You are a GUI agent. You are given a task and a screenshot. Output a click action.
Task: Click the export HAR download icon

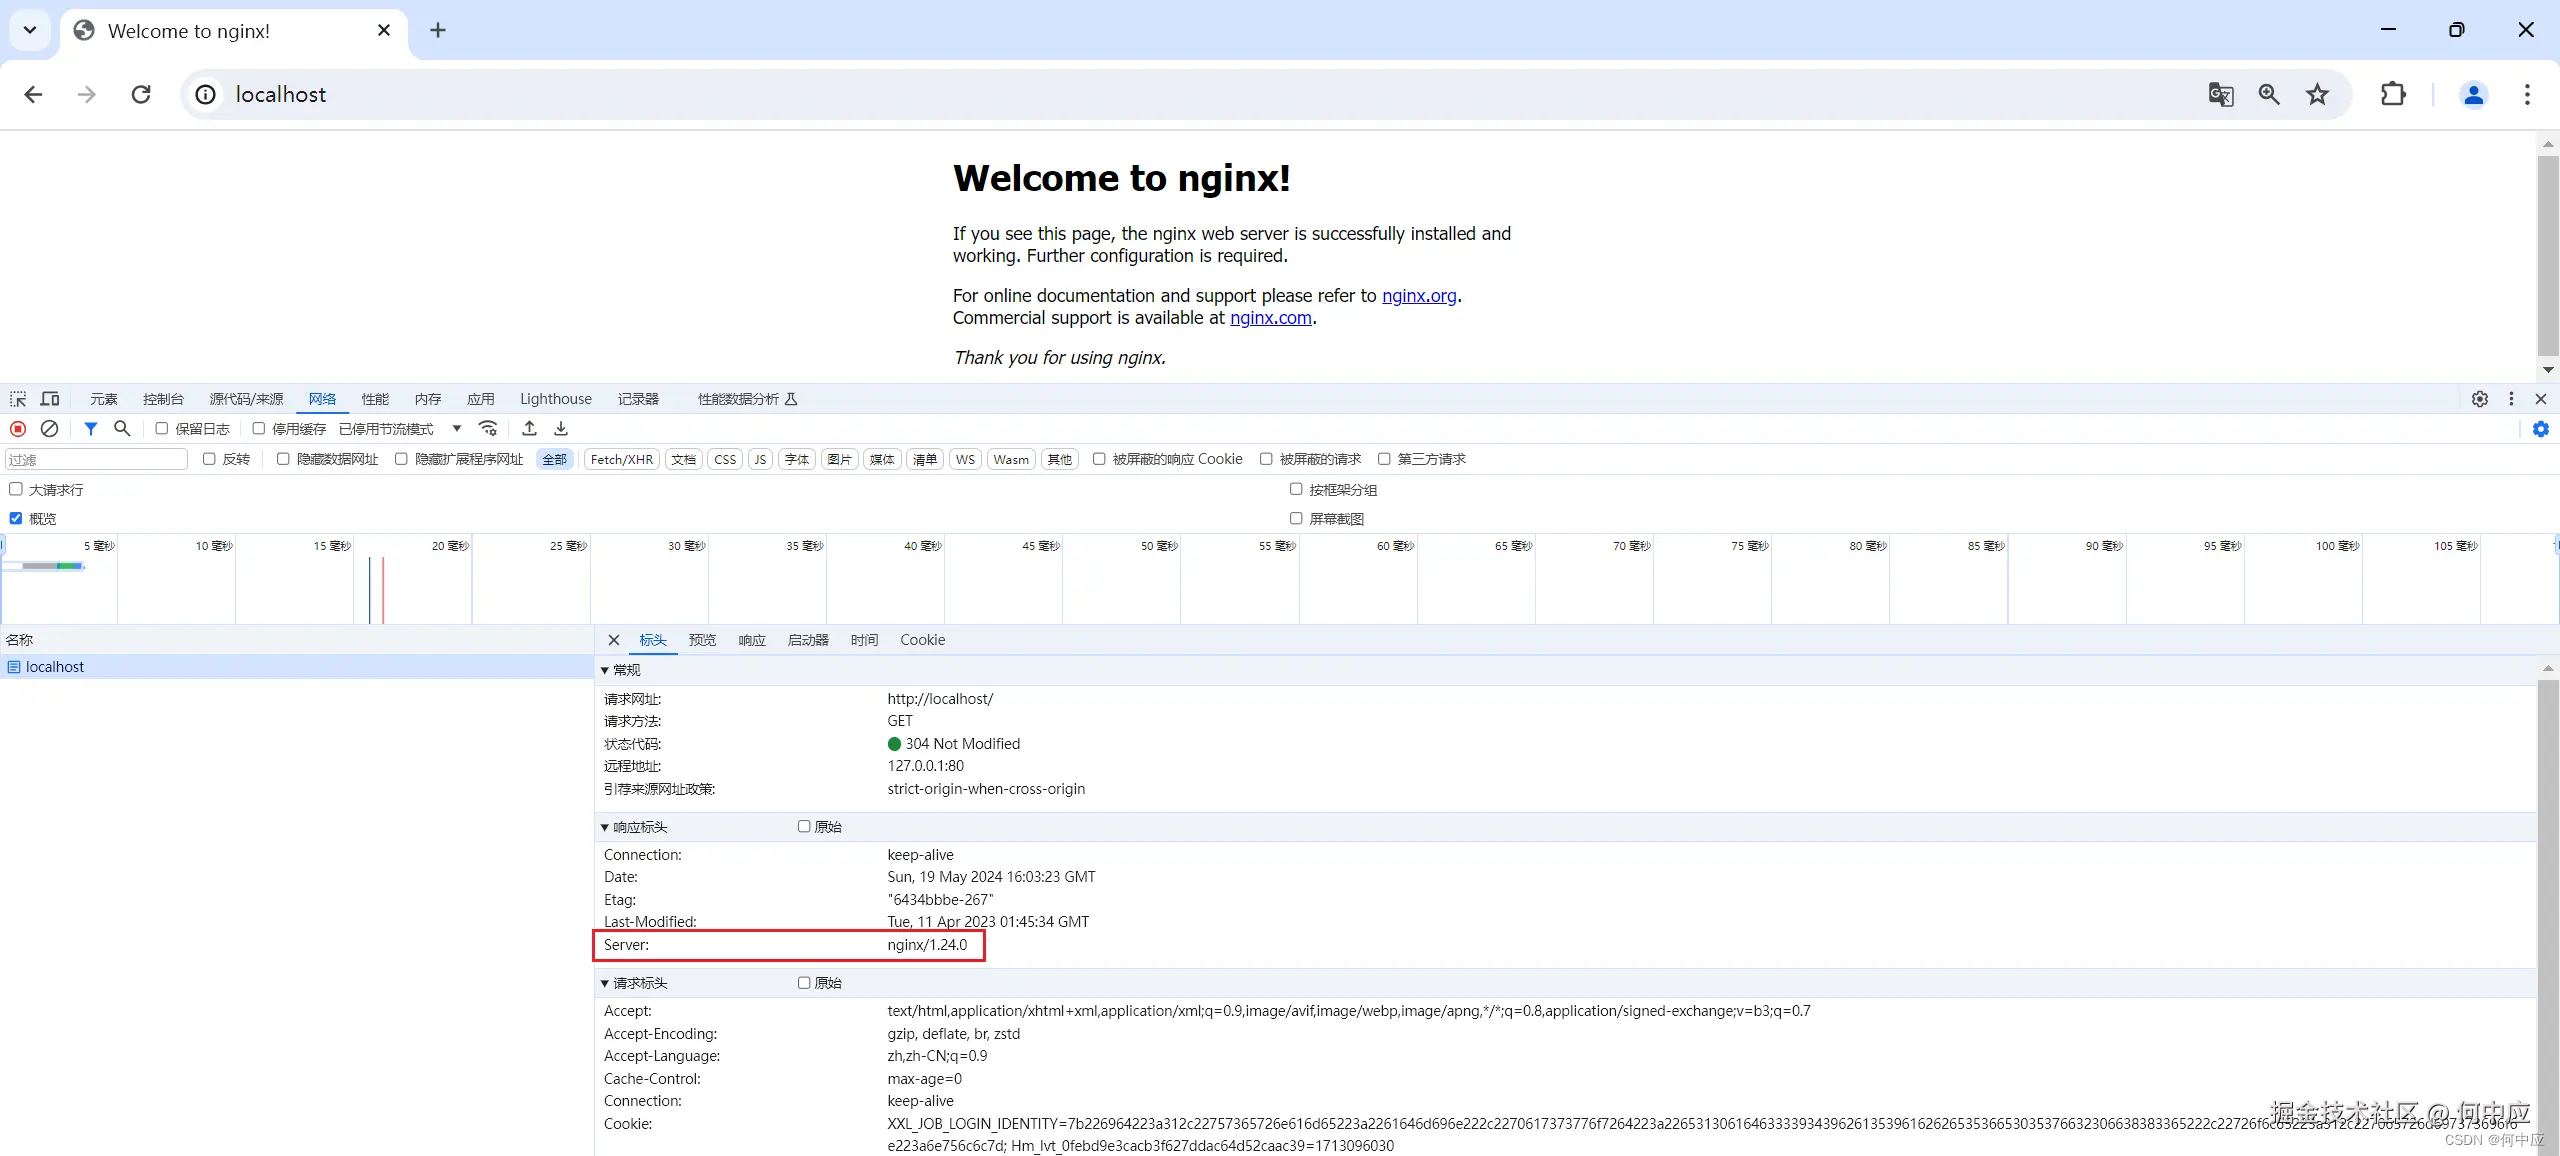[561, 429]
